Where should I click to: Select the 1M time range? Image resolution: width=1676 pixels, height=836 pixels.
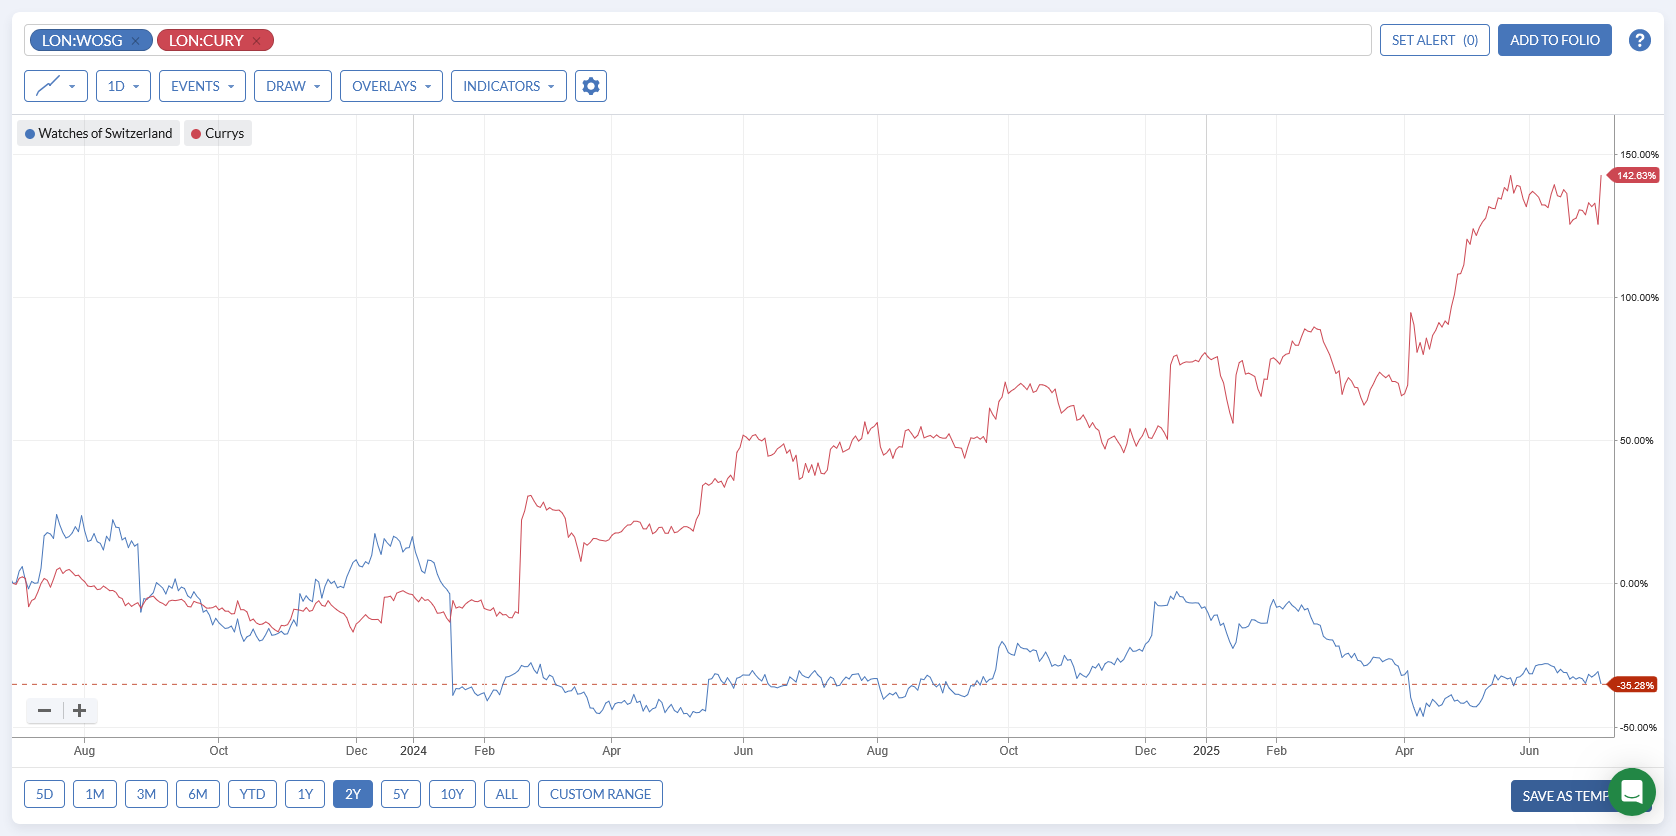(x=95, y=794)
